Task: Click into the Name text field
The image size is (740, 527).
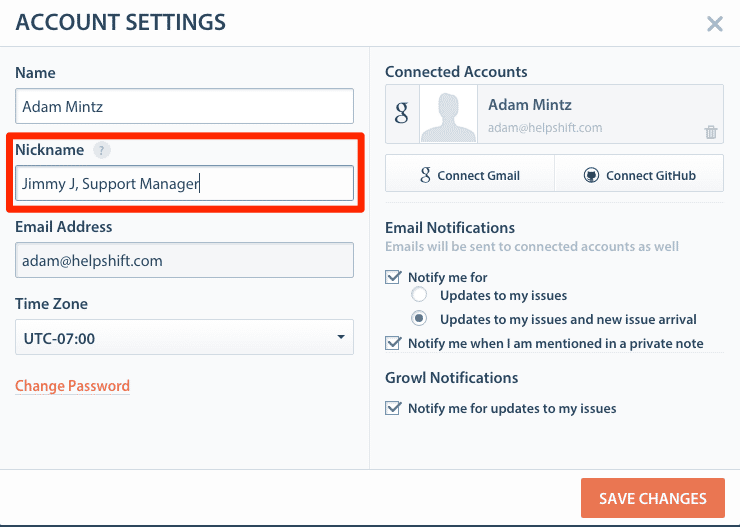Action: 184,106
